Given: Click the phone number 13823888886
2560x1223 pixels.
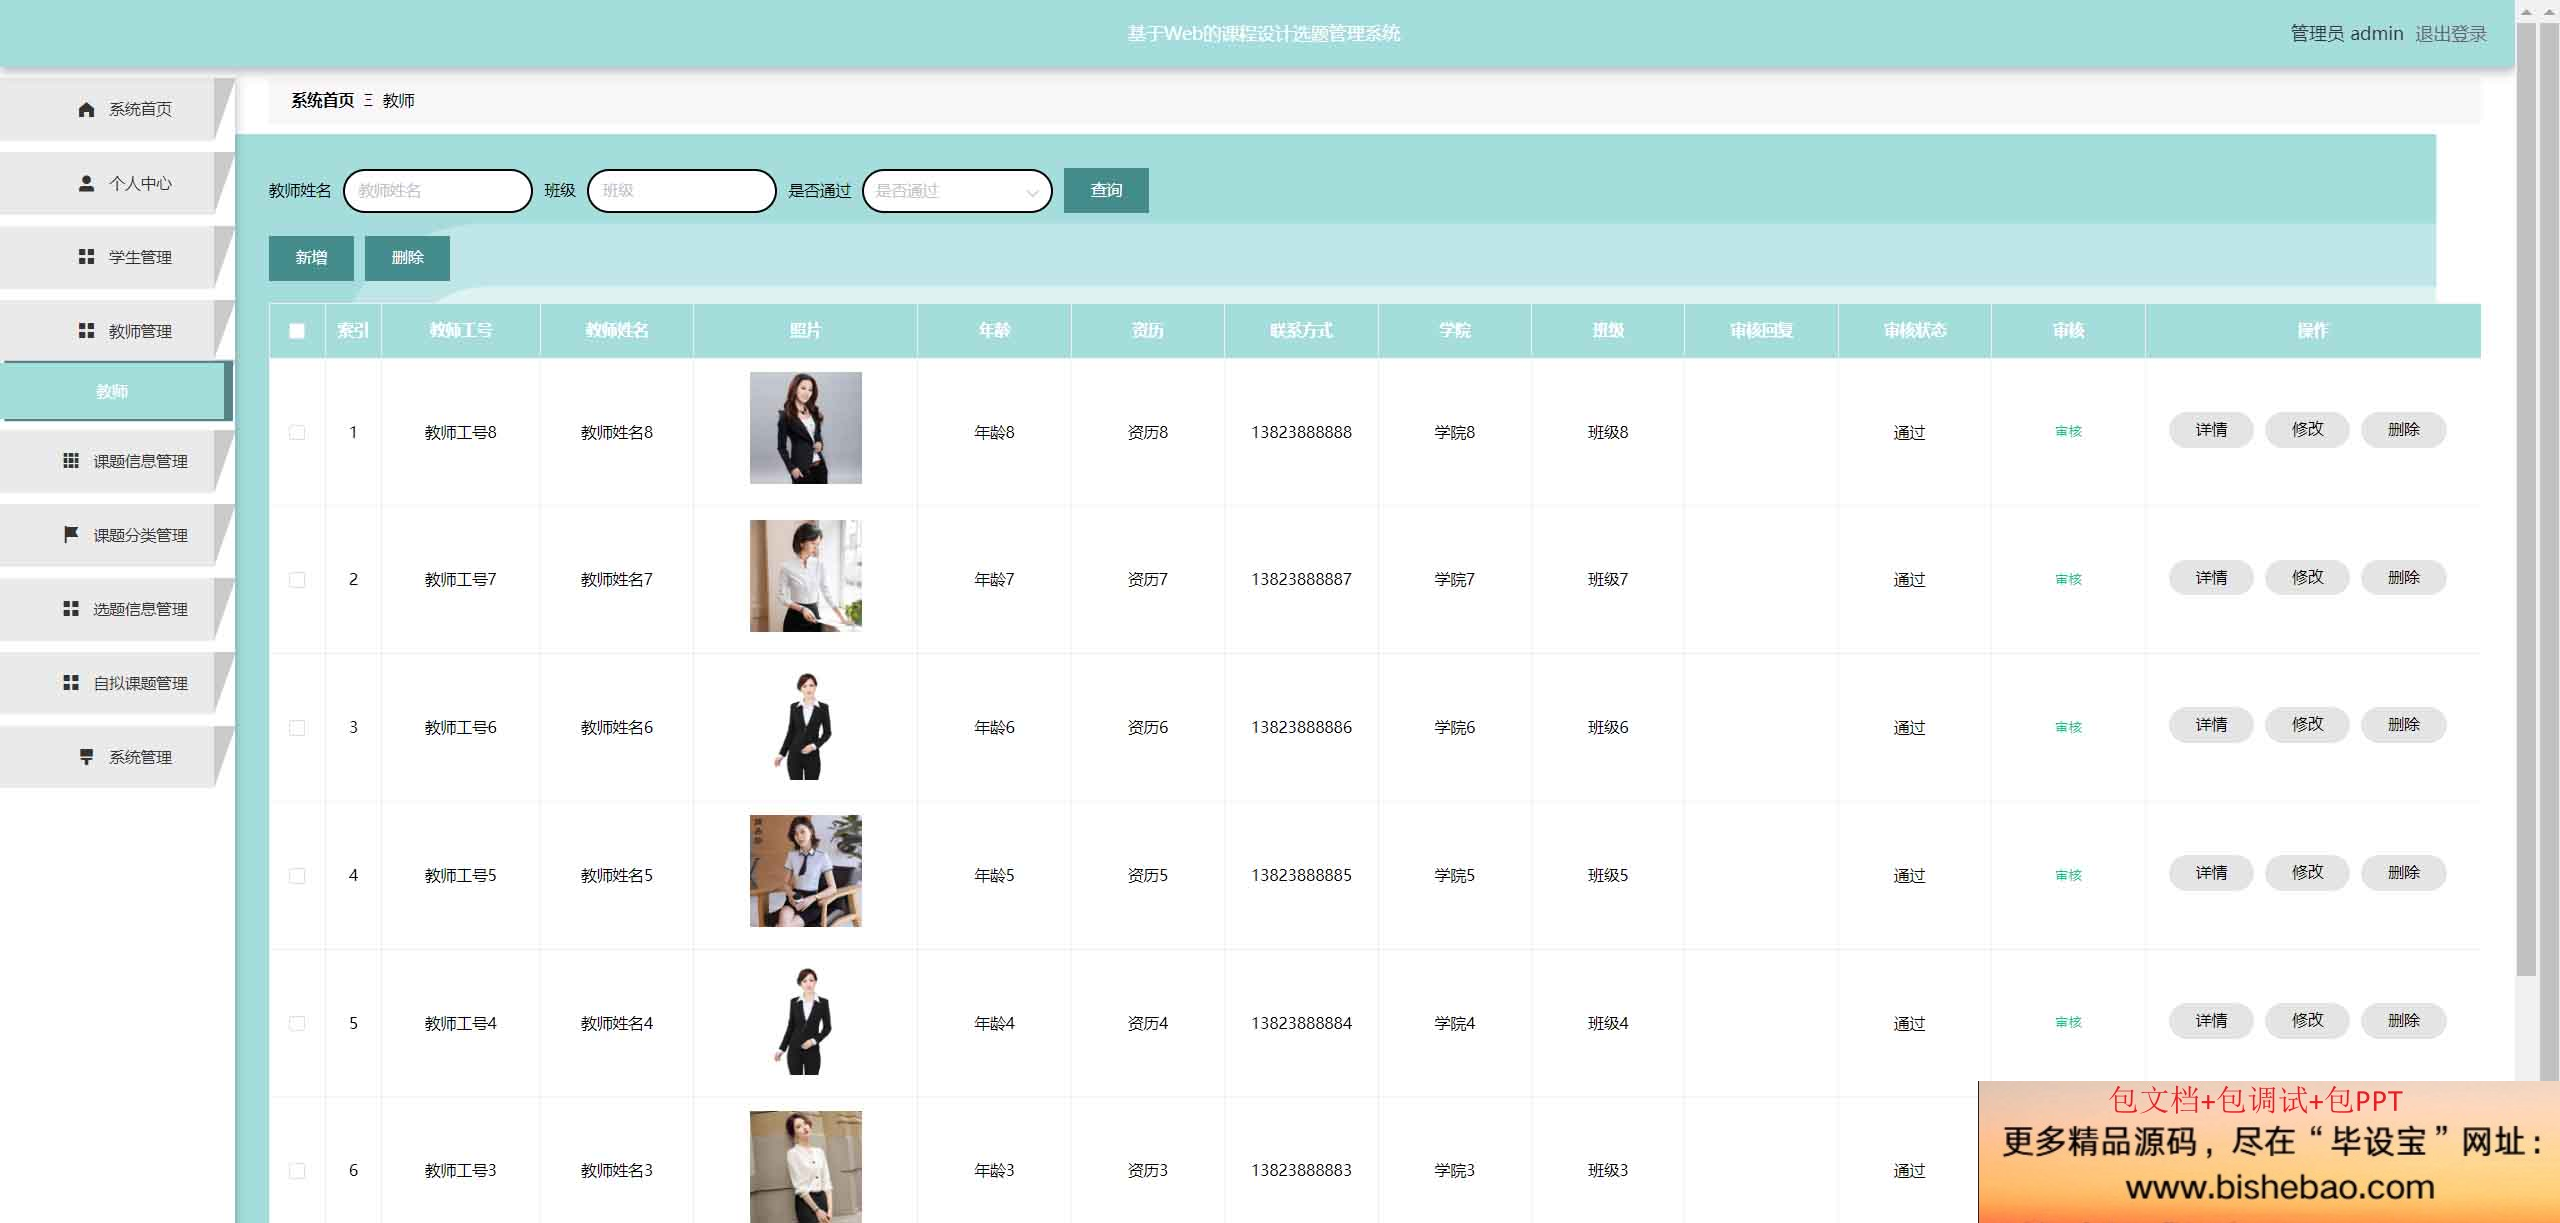Looking at the screenshot, I should (1301, 728).
